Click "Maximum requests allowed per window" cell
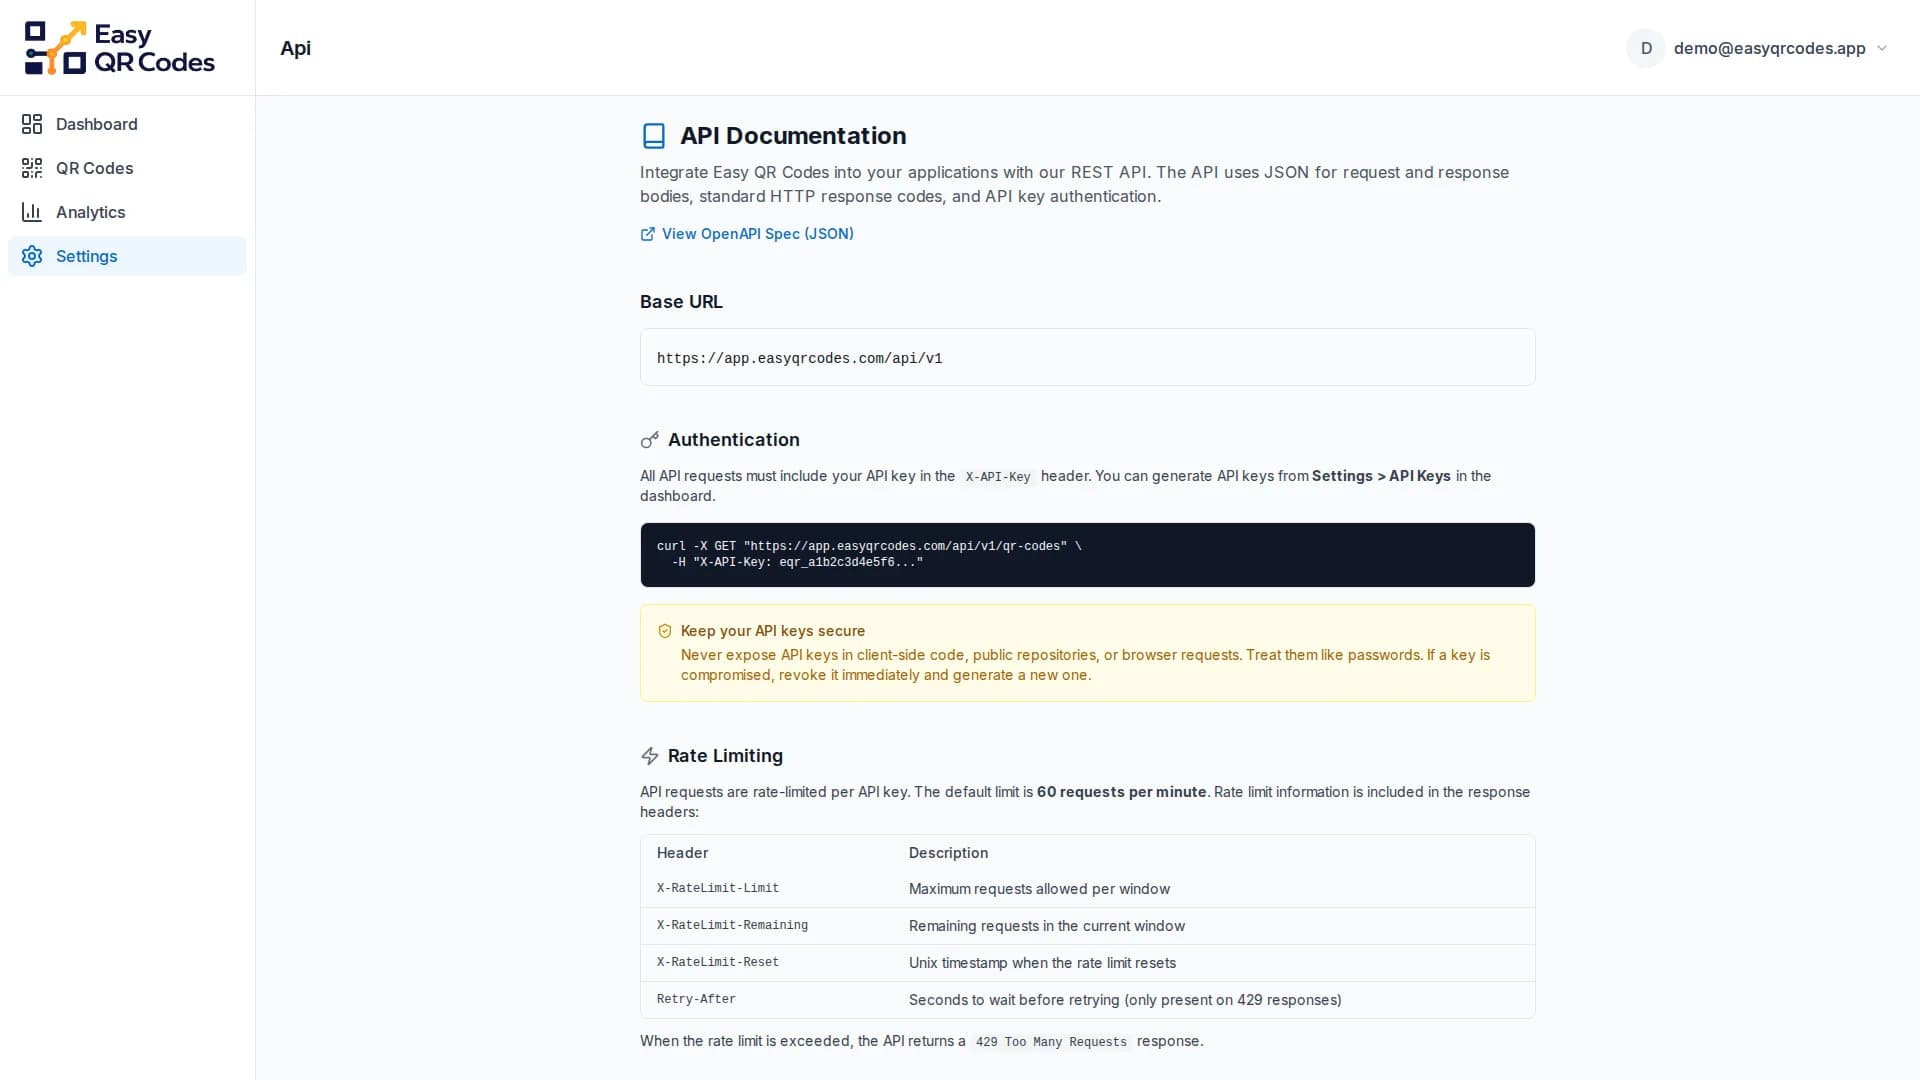The height and width of the screenshot is (1080, 1920). coord(1039,889)
